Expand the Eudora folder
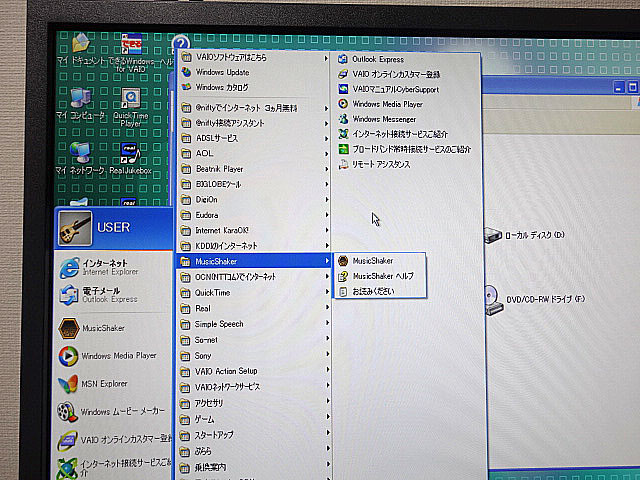 [x=254, y=215]
